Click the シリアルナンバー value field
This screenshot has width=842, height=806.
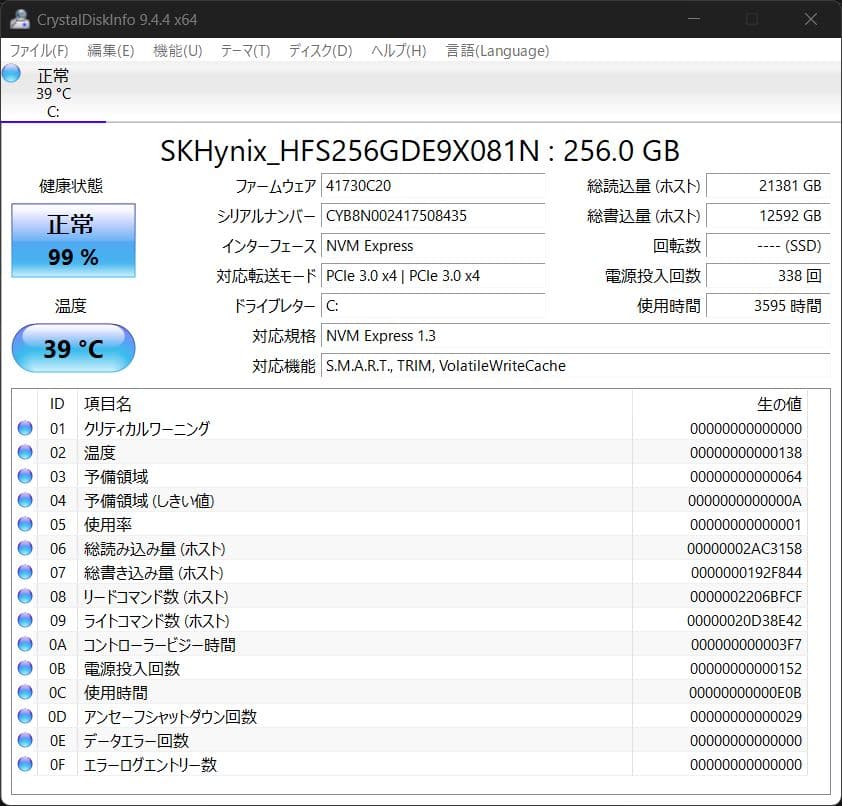coord(434,216)
